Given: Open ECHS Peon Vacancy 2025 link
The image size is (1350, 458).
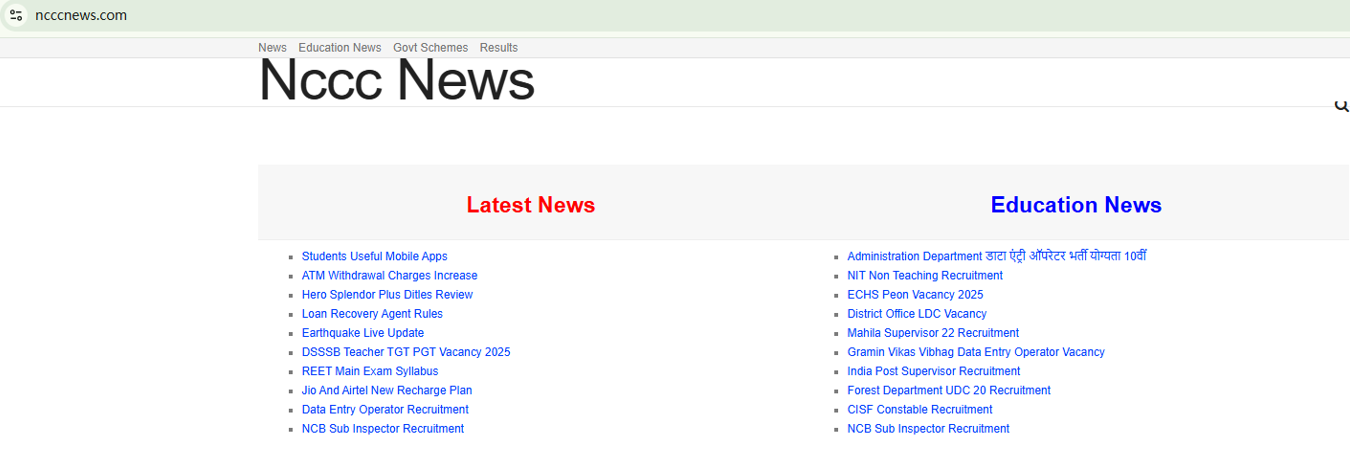Looking at the screenshot, I should (x=914, y=295).
